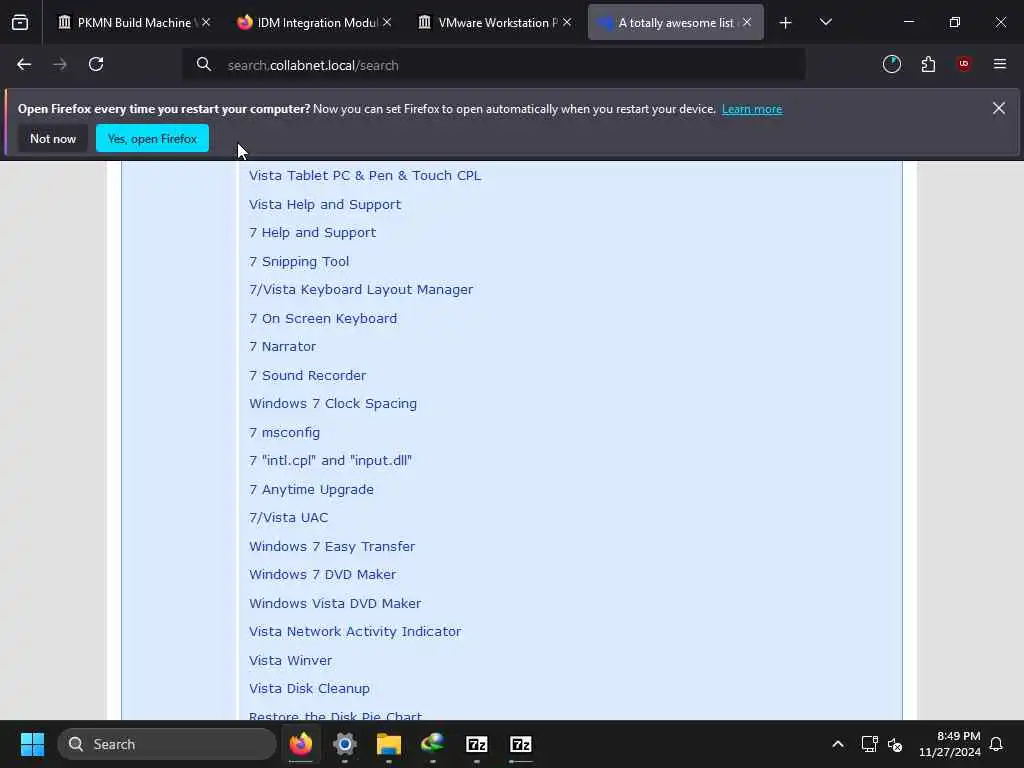Open the Windows Start menu
This screenshot has height=768, width=1024.
tap(32, 744)
